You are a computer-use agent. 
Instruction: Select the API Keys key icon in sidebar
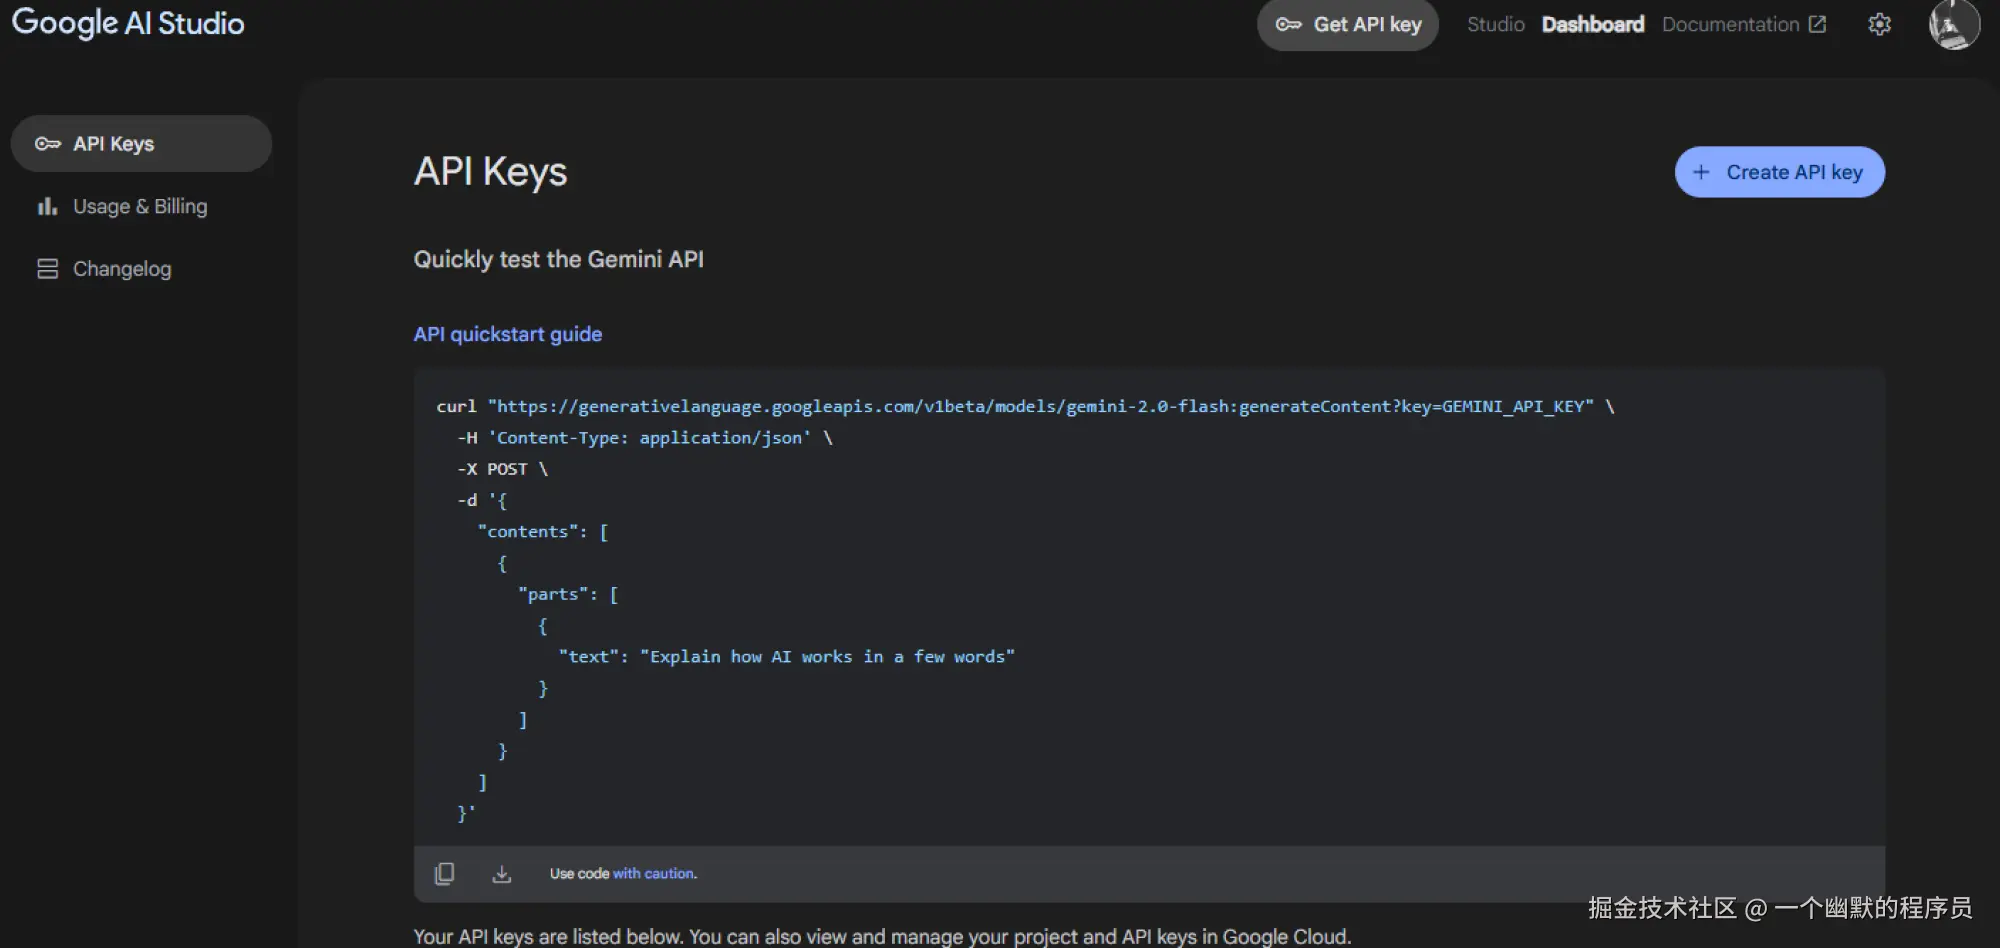(x=46, y=143)
